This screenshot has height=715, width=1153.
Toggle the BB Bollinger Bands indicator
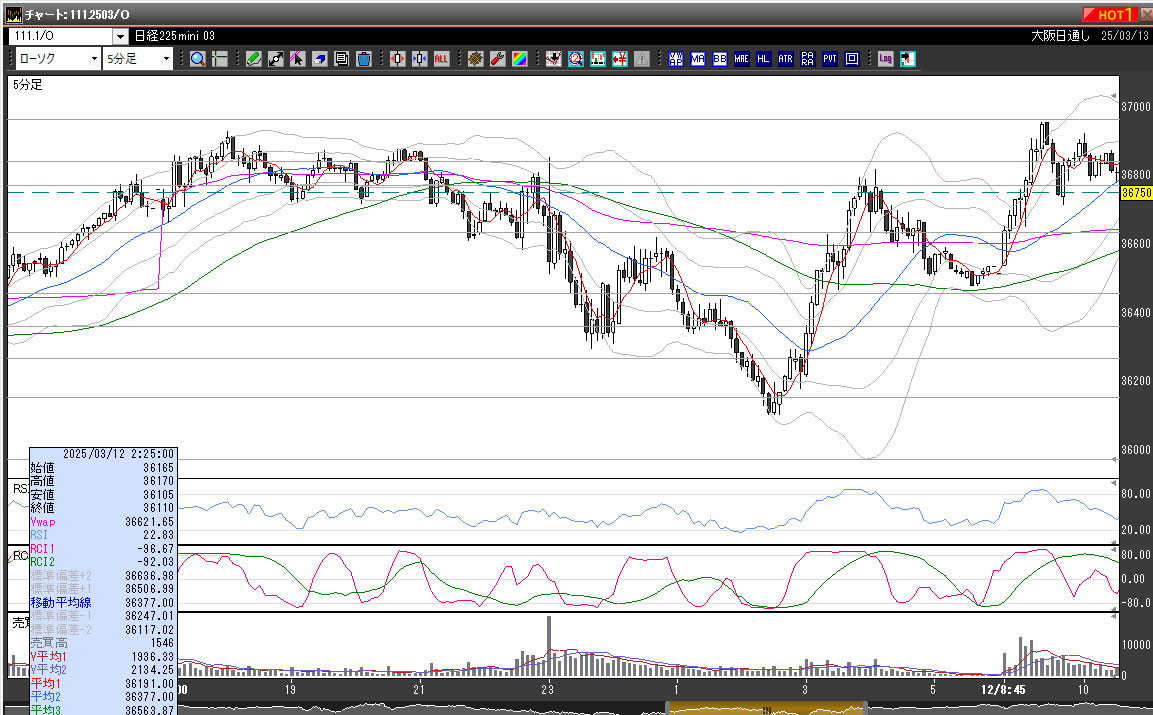click(720, 59)
